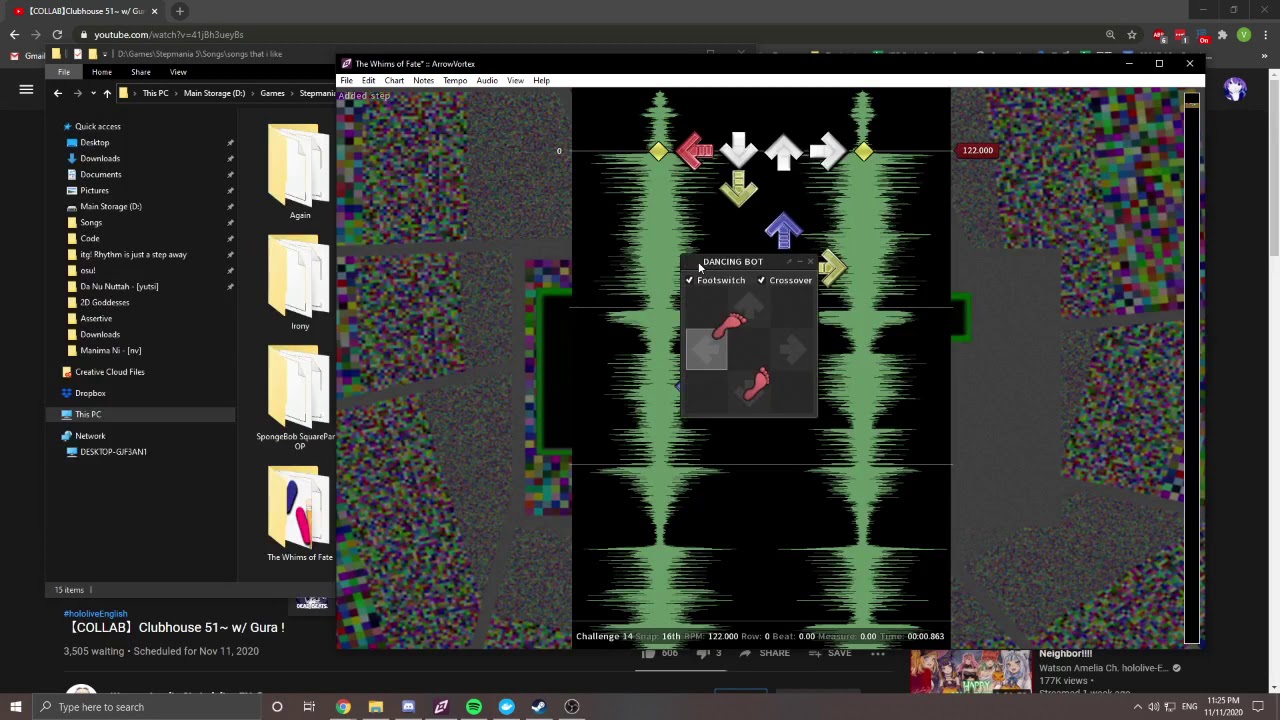Reload the Chrome page
Screen dimensions: 1280x720
[57, 35]
